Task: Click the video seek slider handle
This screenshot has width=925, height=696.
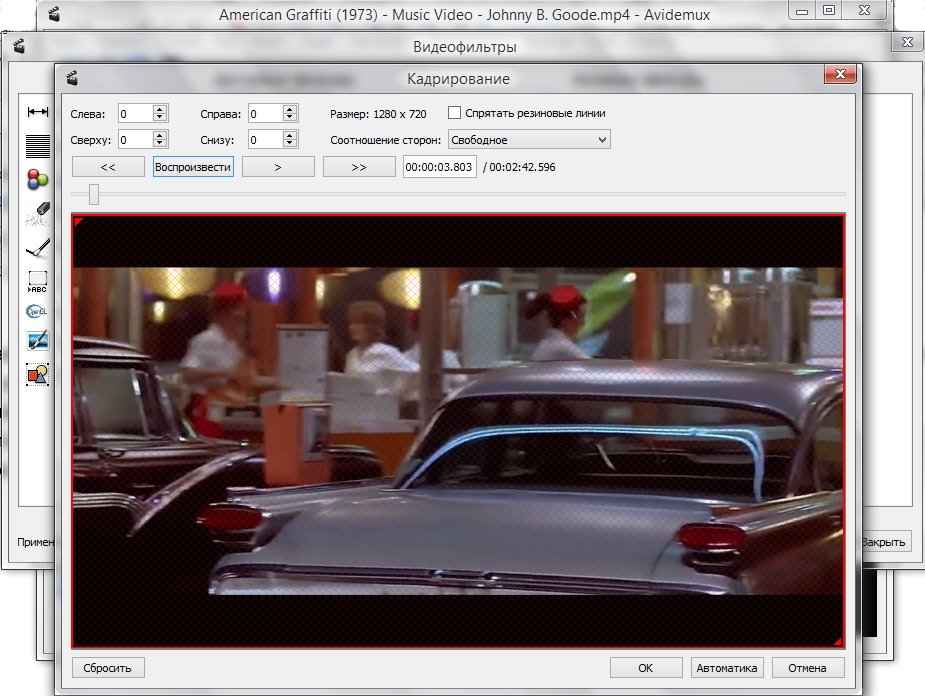Action: pyautogui.click(x=94, y=194)
